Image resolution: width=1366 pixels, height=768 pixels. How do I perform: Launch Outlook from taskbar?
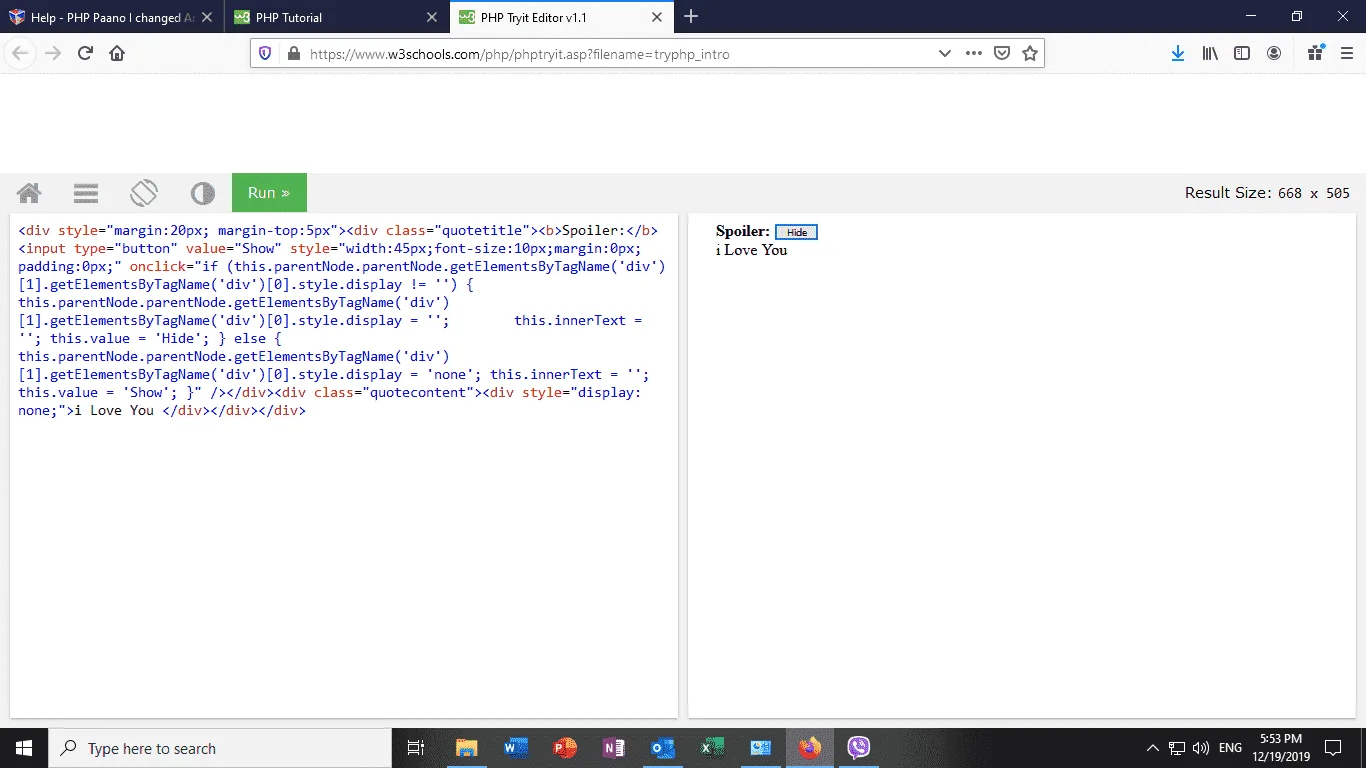pyautogui.click(x=663, y=748)
